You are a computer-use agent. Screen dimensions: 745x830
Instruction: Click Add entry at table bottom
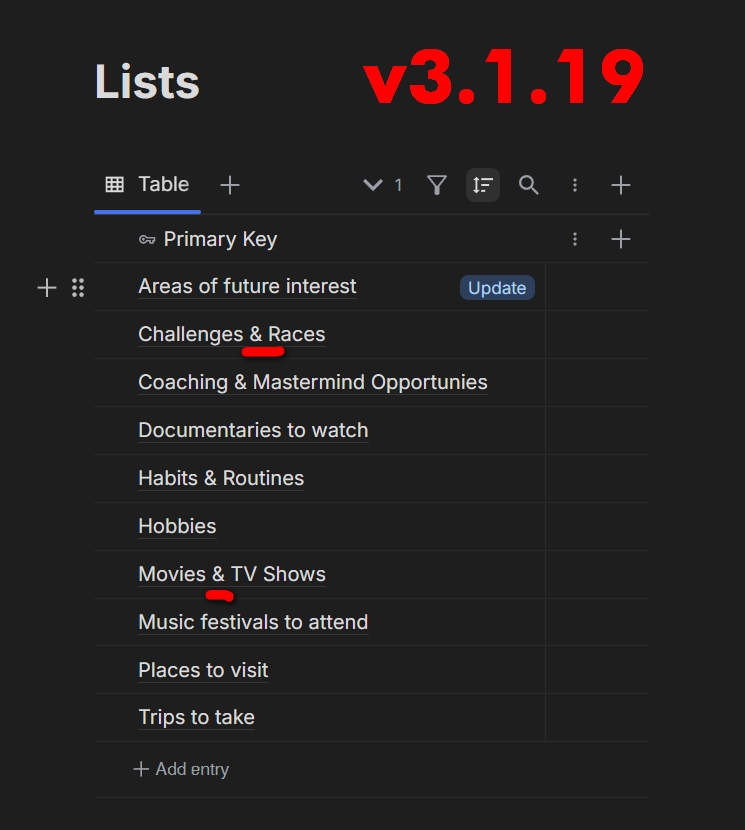point(182,769)
